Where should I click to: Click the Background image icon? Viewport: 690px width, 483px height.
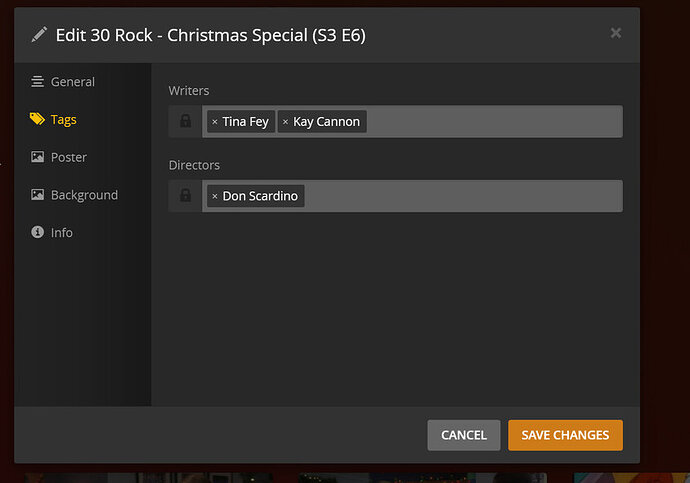(37, 195)
